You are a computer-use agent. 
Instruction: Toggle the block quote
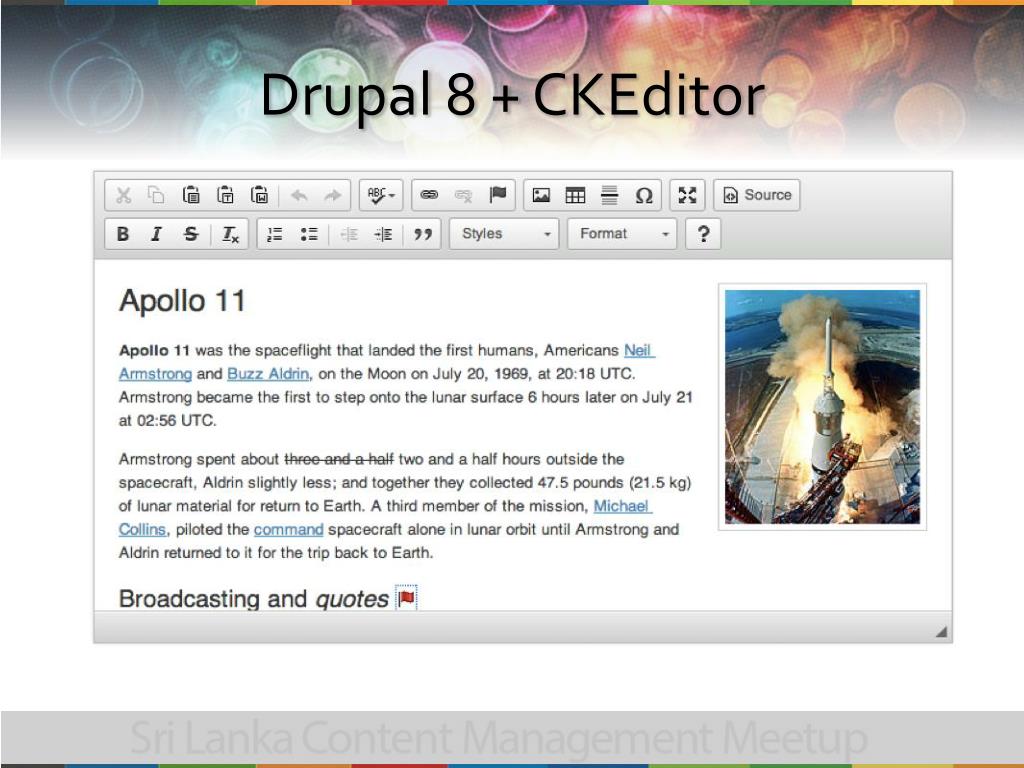pos(423,234)
